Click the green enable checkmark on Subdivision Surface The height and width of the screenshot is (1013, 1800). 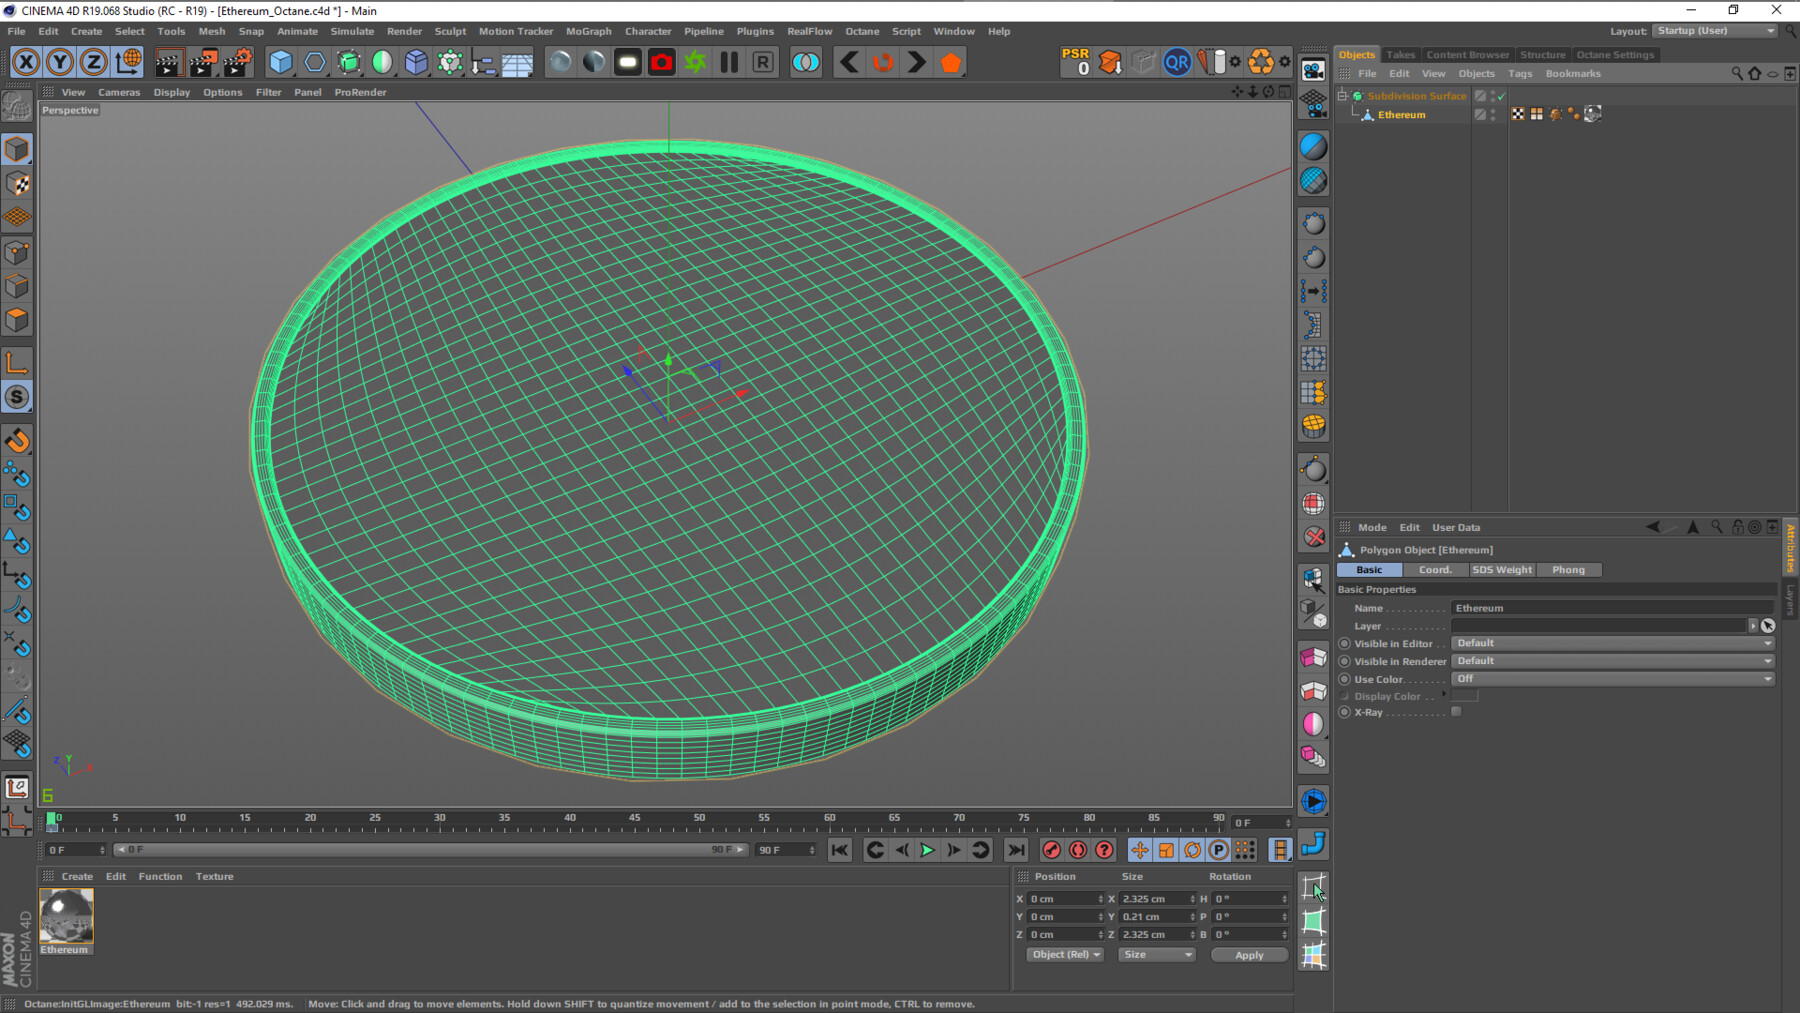(x=1501, y=96)
